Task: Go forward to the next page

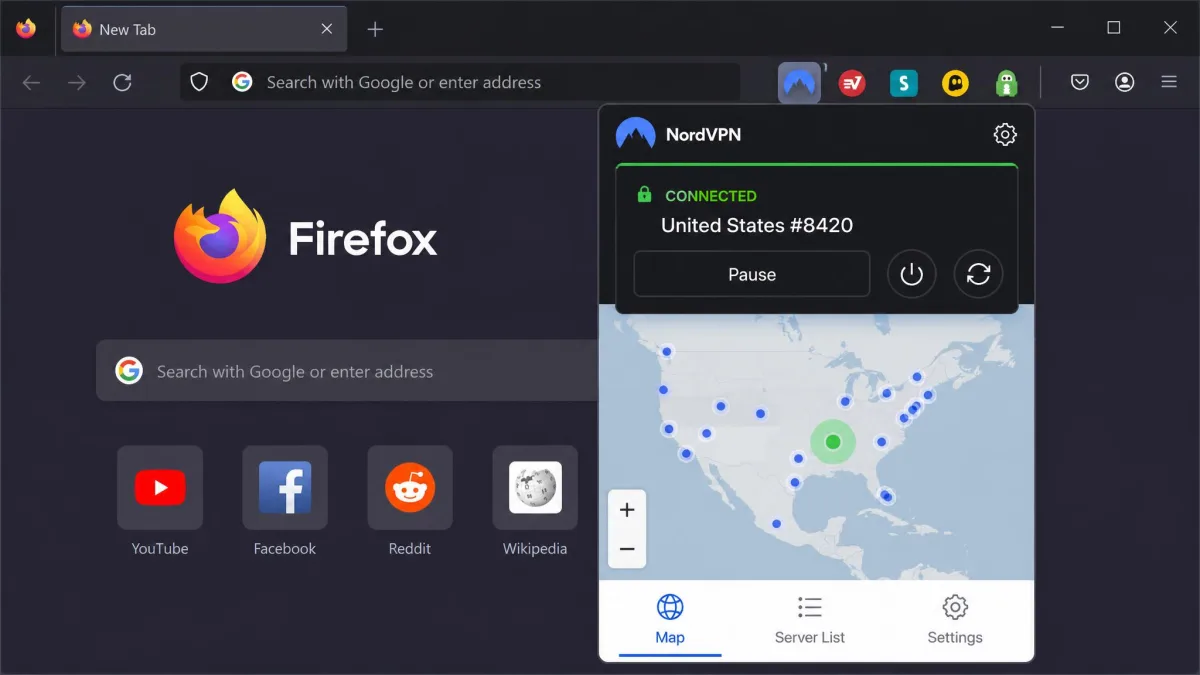Action: (77, 83)
